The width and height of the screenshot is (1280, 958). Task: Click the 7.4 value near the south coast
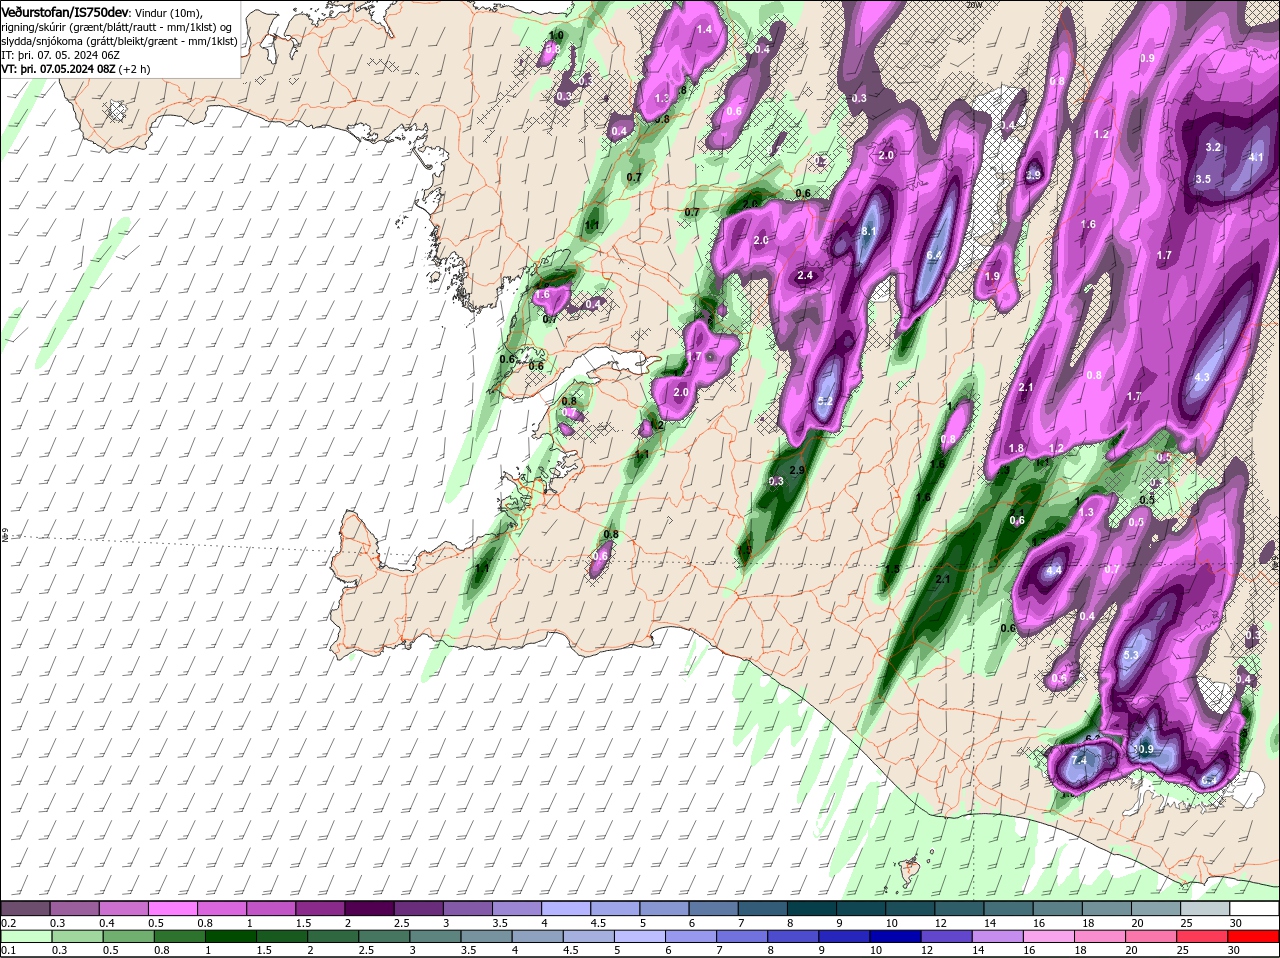[x=1078, y=761]
